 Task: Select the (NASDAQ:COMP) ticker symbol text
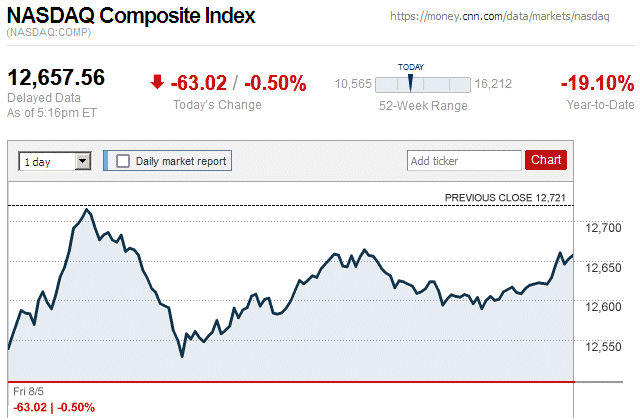(48, 34)
